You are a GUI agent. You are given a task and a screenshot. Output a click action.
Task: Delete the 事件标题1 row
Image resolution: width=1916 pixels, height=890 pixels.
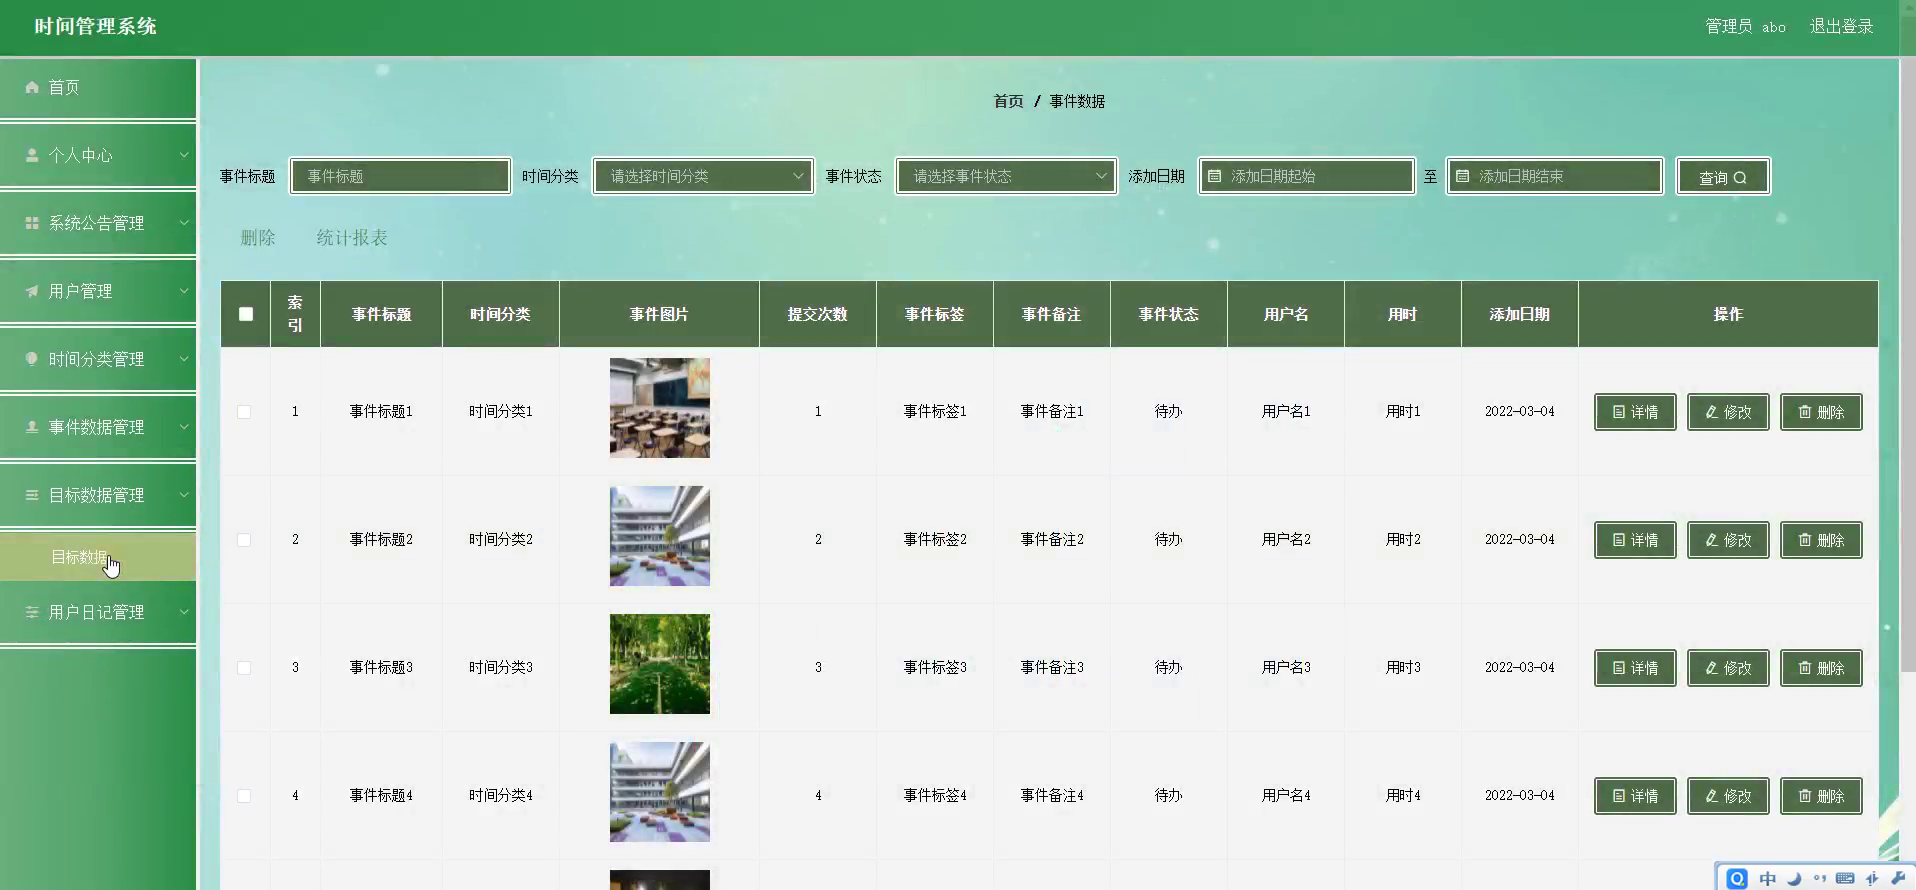(1821, 412)
